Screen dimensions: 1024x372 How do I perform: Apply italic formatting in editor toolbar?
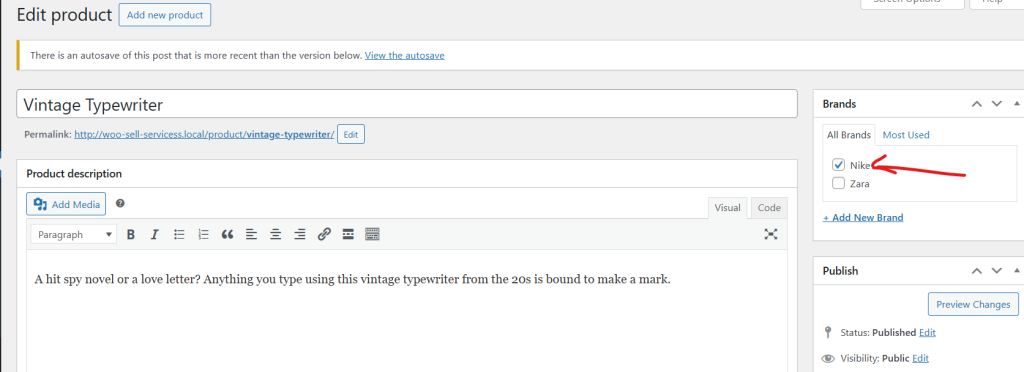(x=154, y=234)
